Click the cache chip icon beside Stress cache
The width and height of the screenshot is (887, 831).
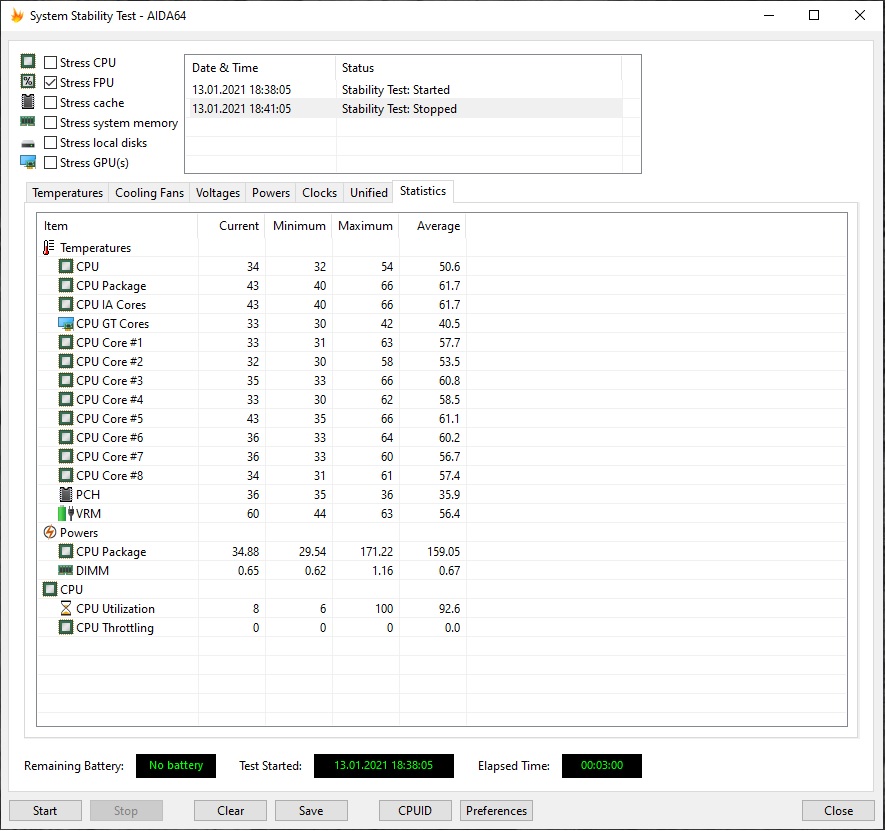pos(28,102)
